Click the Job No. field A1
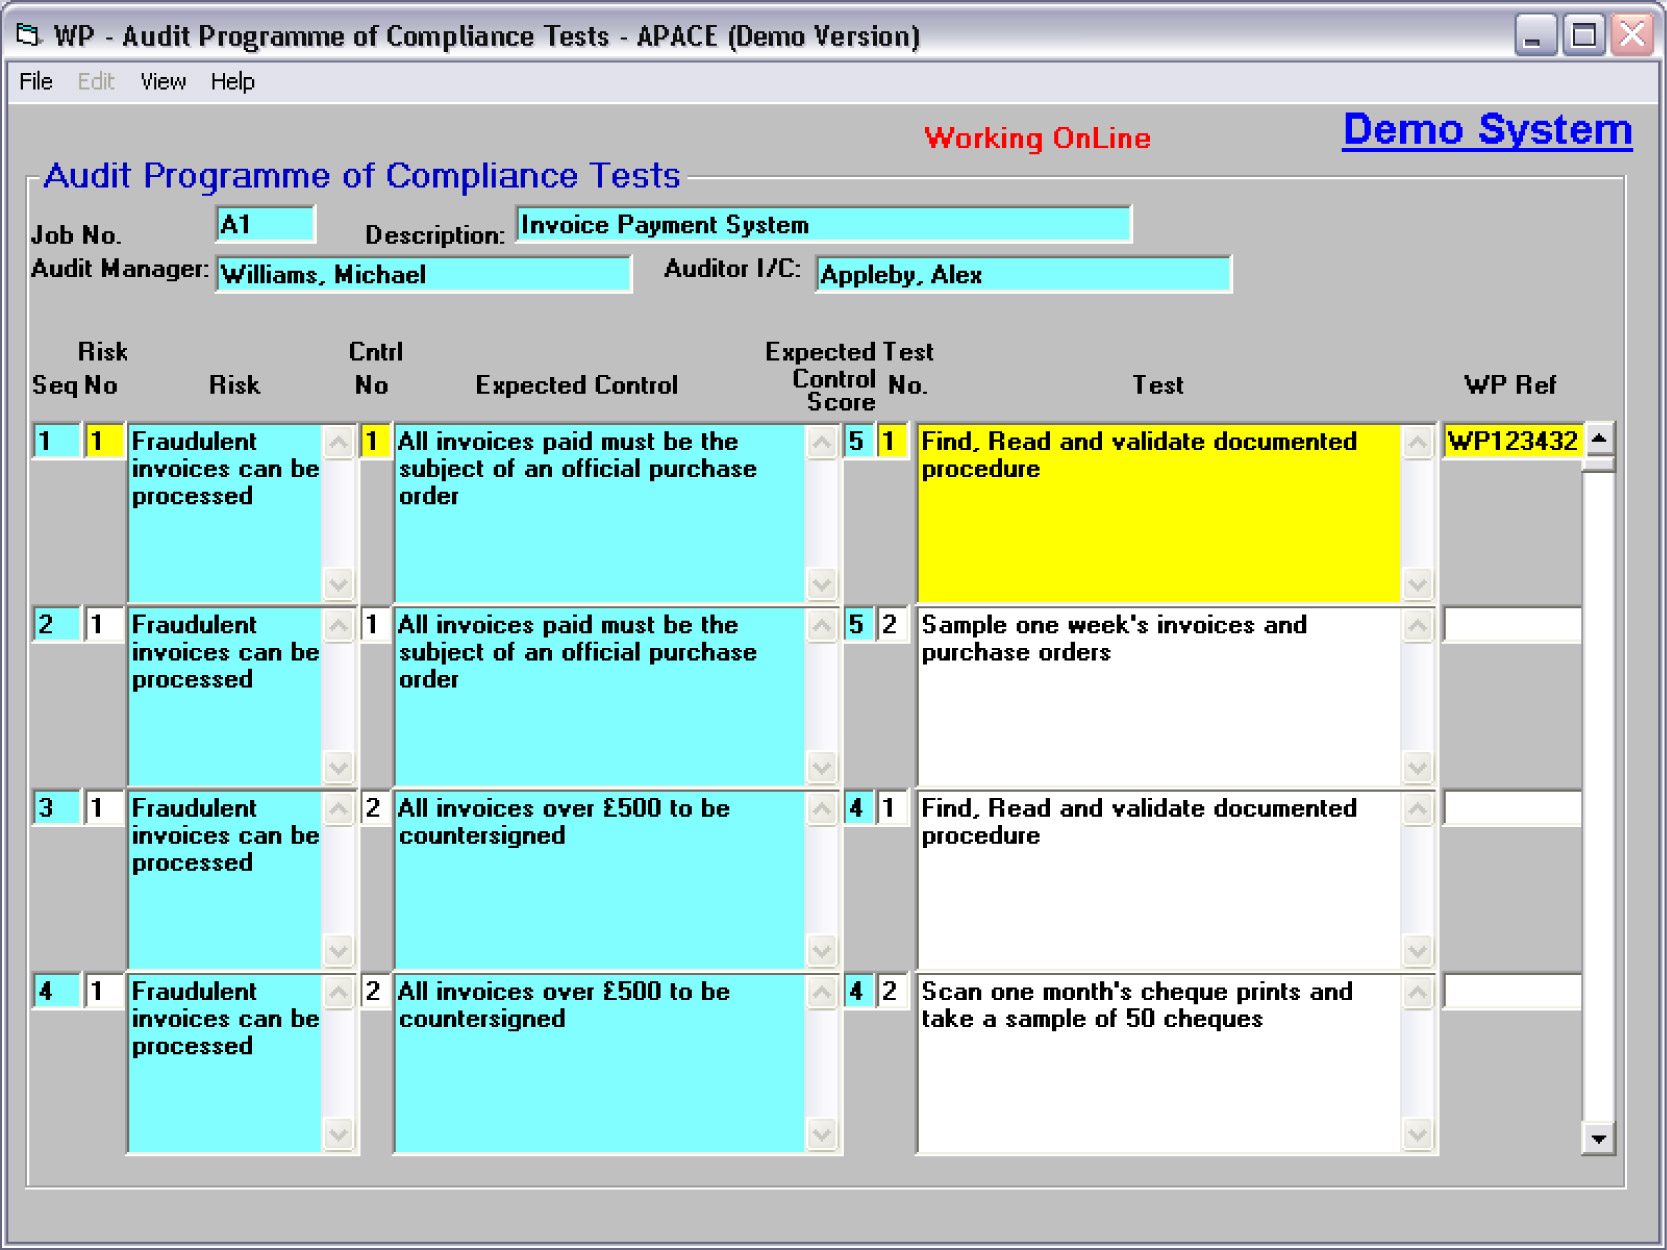 coord(265,225)
